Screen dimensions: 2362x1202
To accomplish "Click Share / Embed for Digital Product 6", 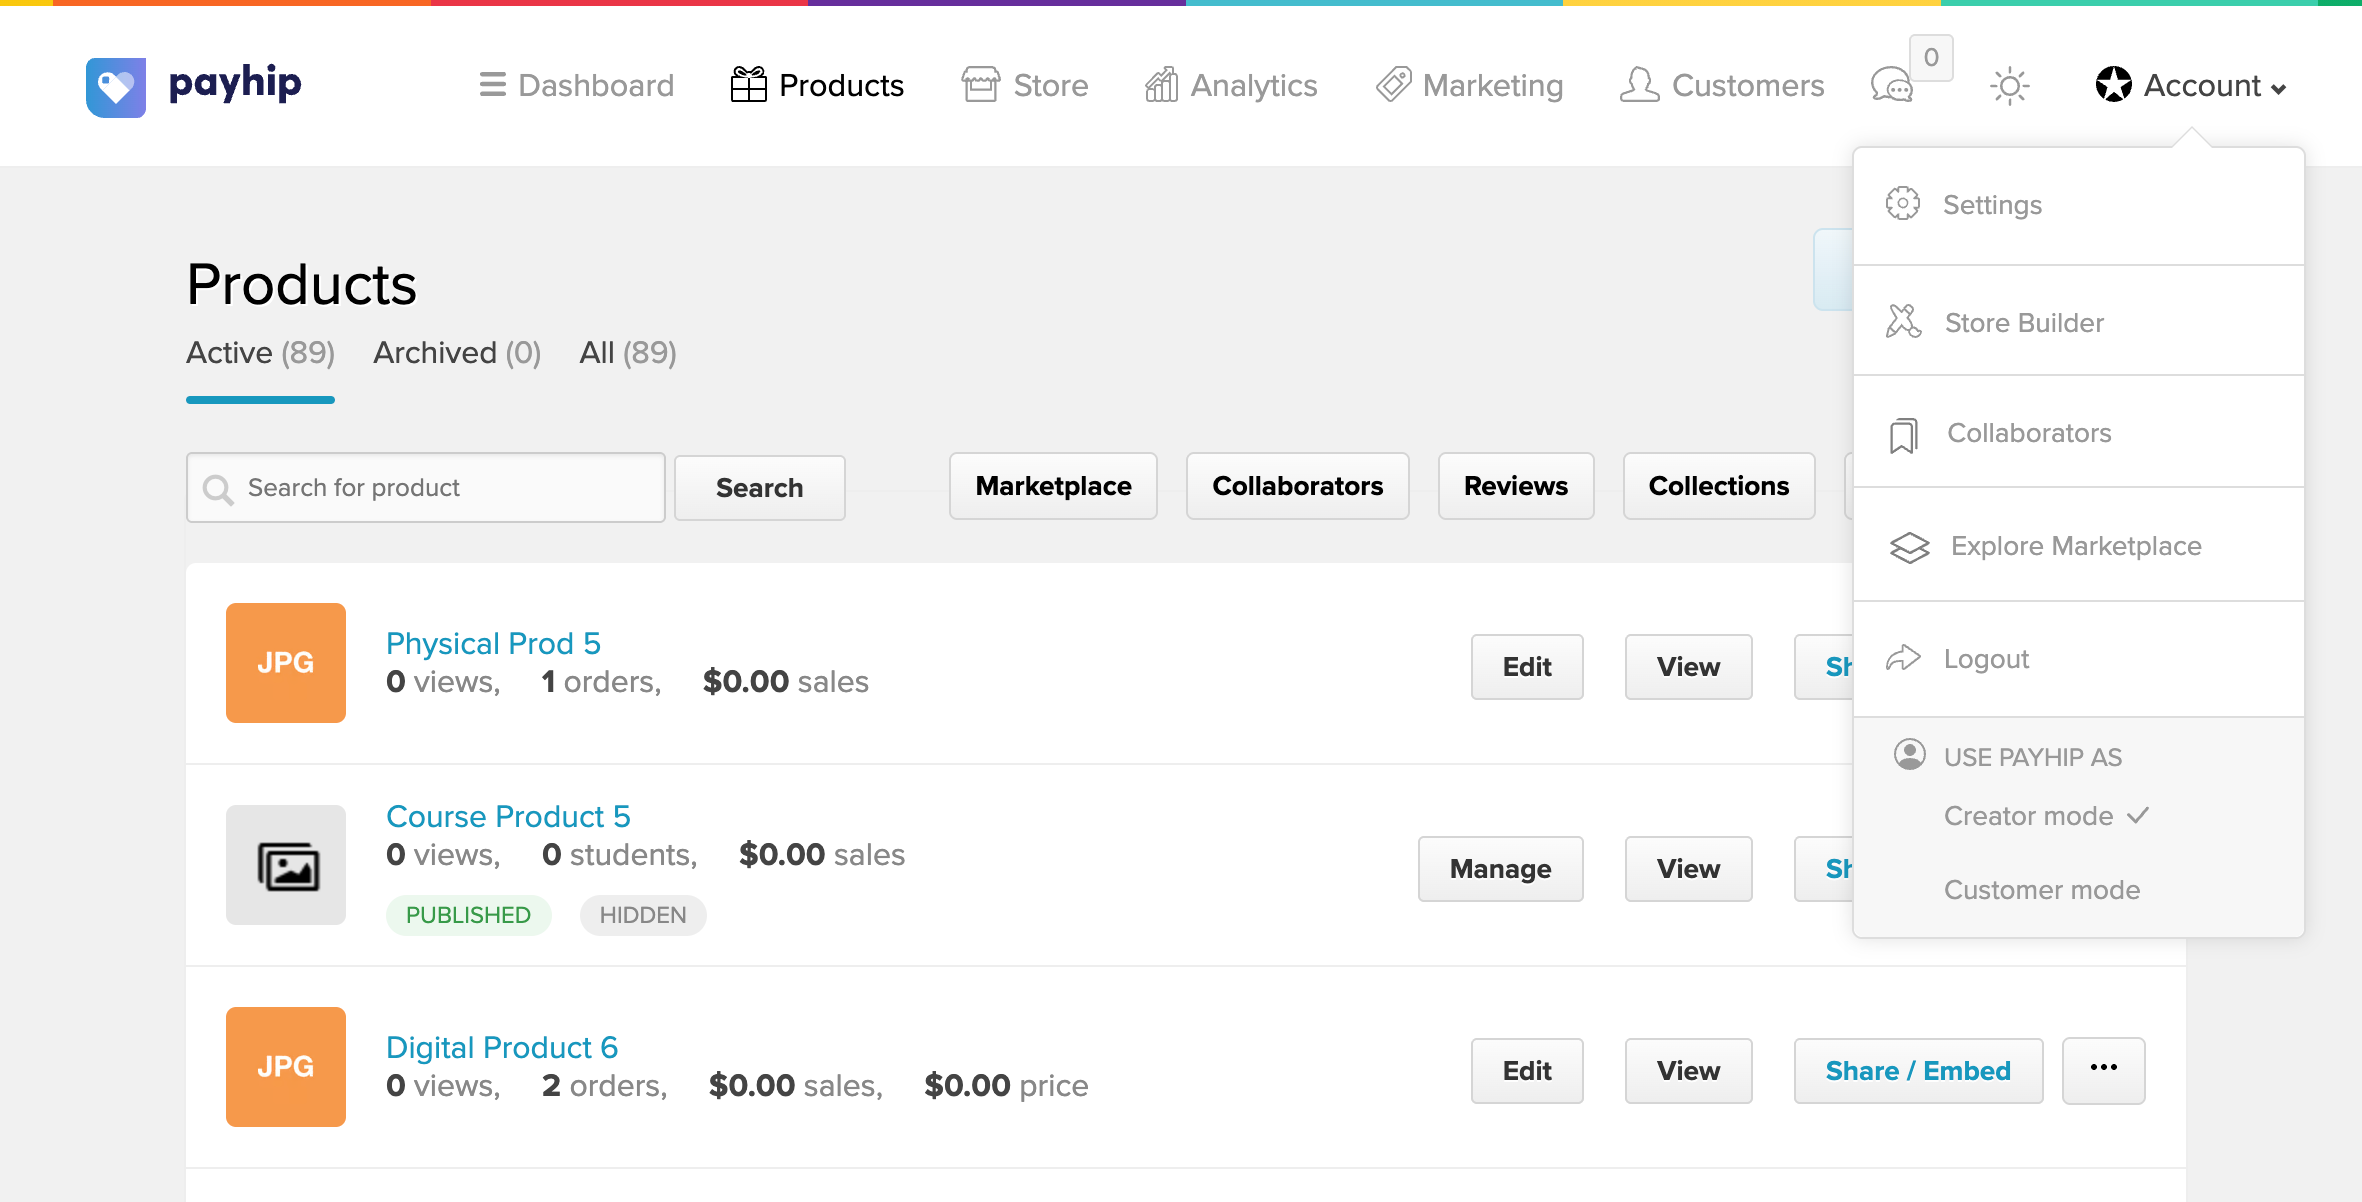I will click(x=1918, y=1071).
